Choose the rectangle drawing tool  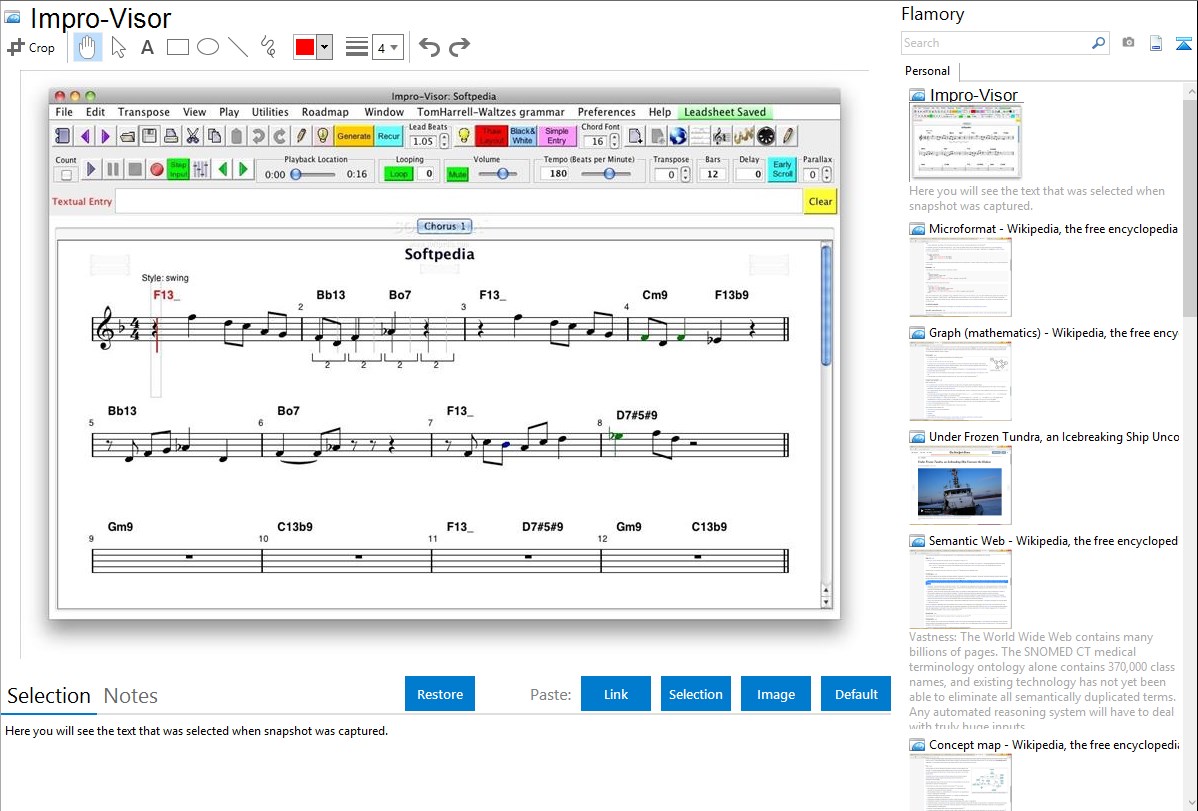pos(177,47)
